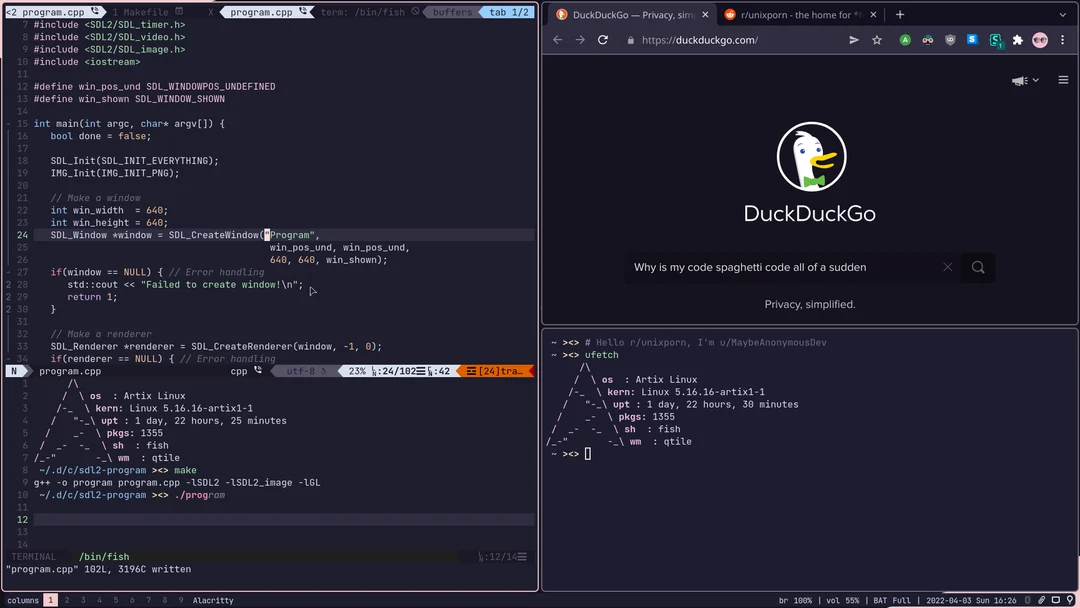The height and width of the screenshot is (608, 1080).
Task: Open the Chrome three-dot menu
Action: tap(1063, 40)
